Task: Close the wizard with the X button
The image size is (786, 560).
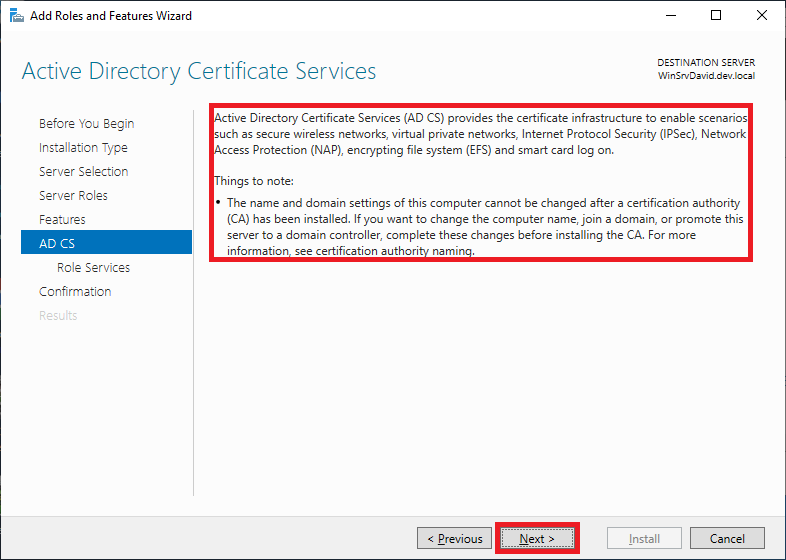Action: coord(762,16)
